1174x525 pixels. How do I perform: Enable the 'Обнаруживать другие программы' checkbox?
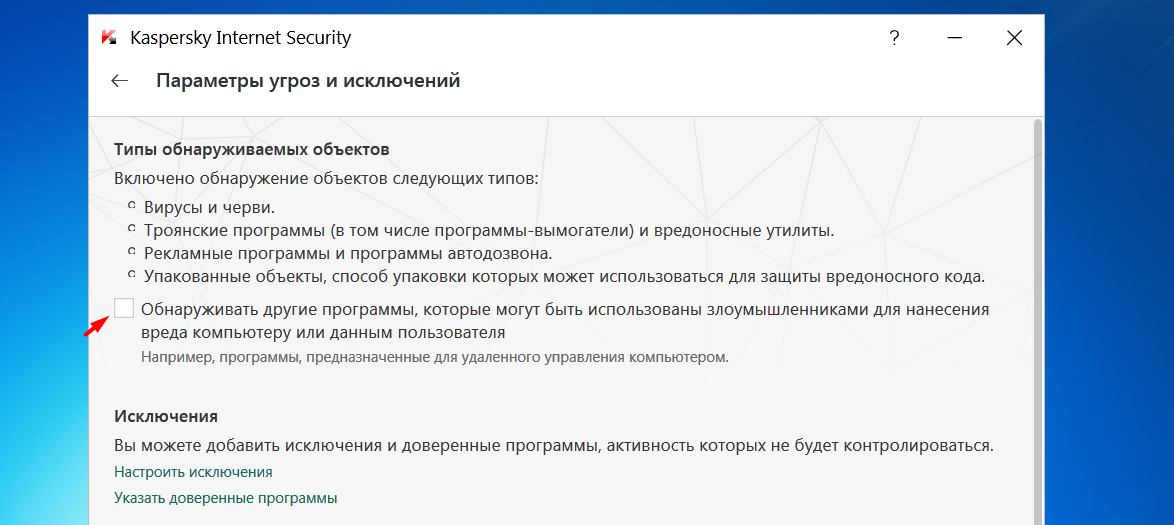[x=124, y=307]
